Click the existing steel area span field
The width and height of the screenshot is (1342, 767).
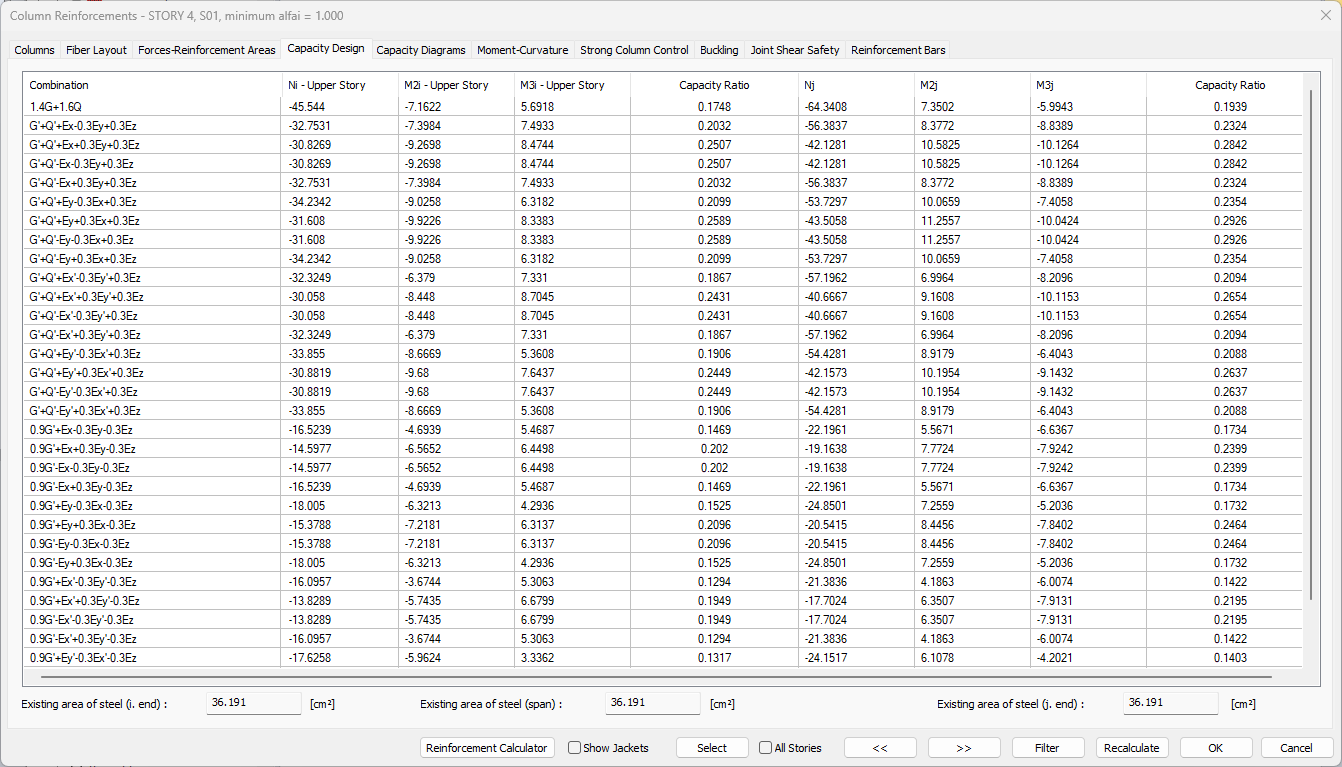(x=652, y=703)
